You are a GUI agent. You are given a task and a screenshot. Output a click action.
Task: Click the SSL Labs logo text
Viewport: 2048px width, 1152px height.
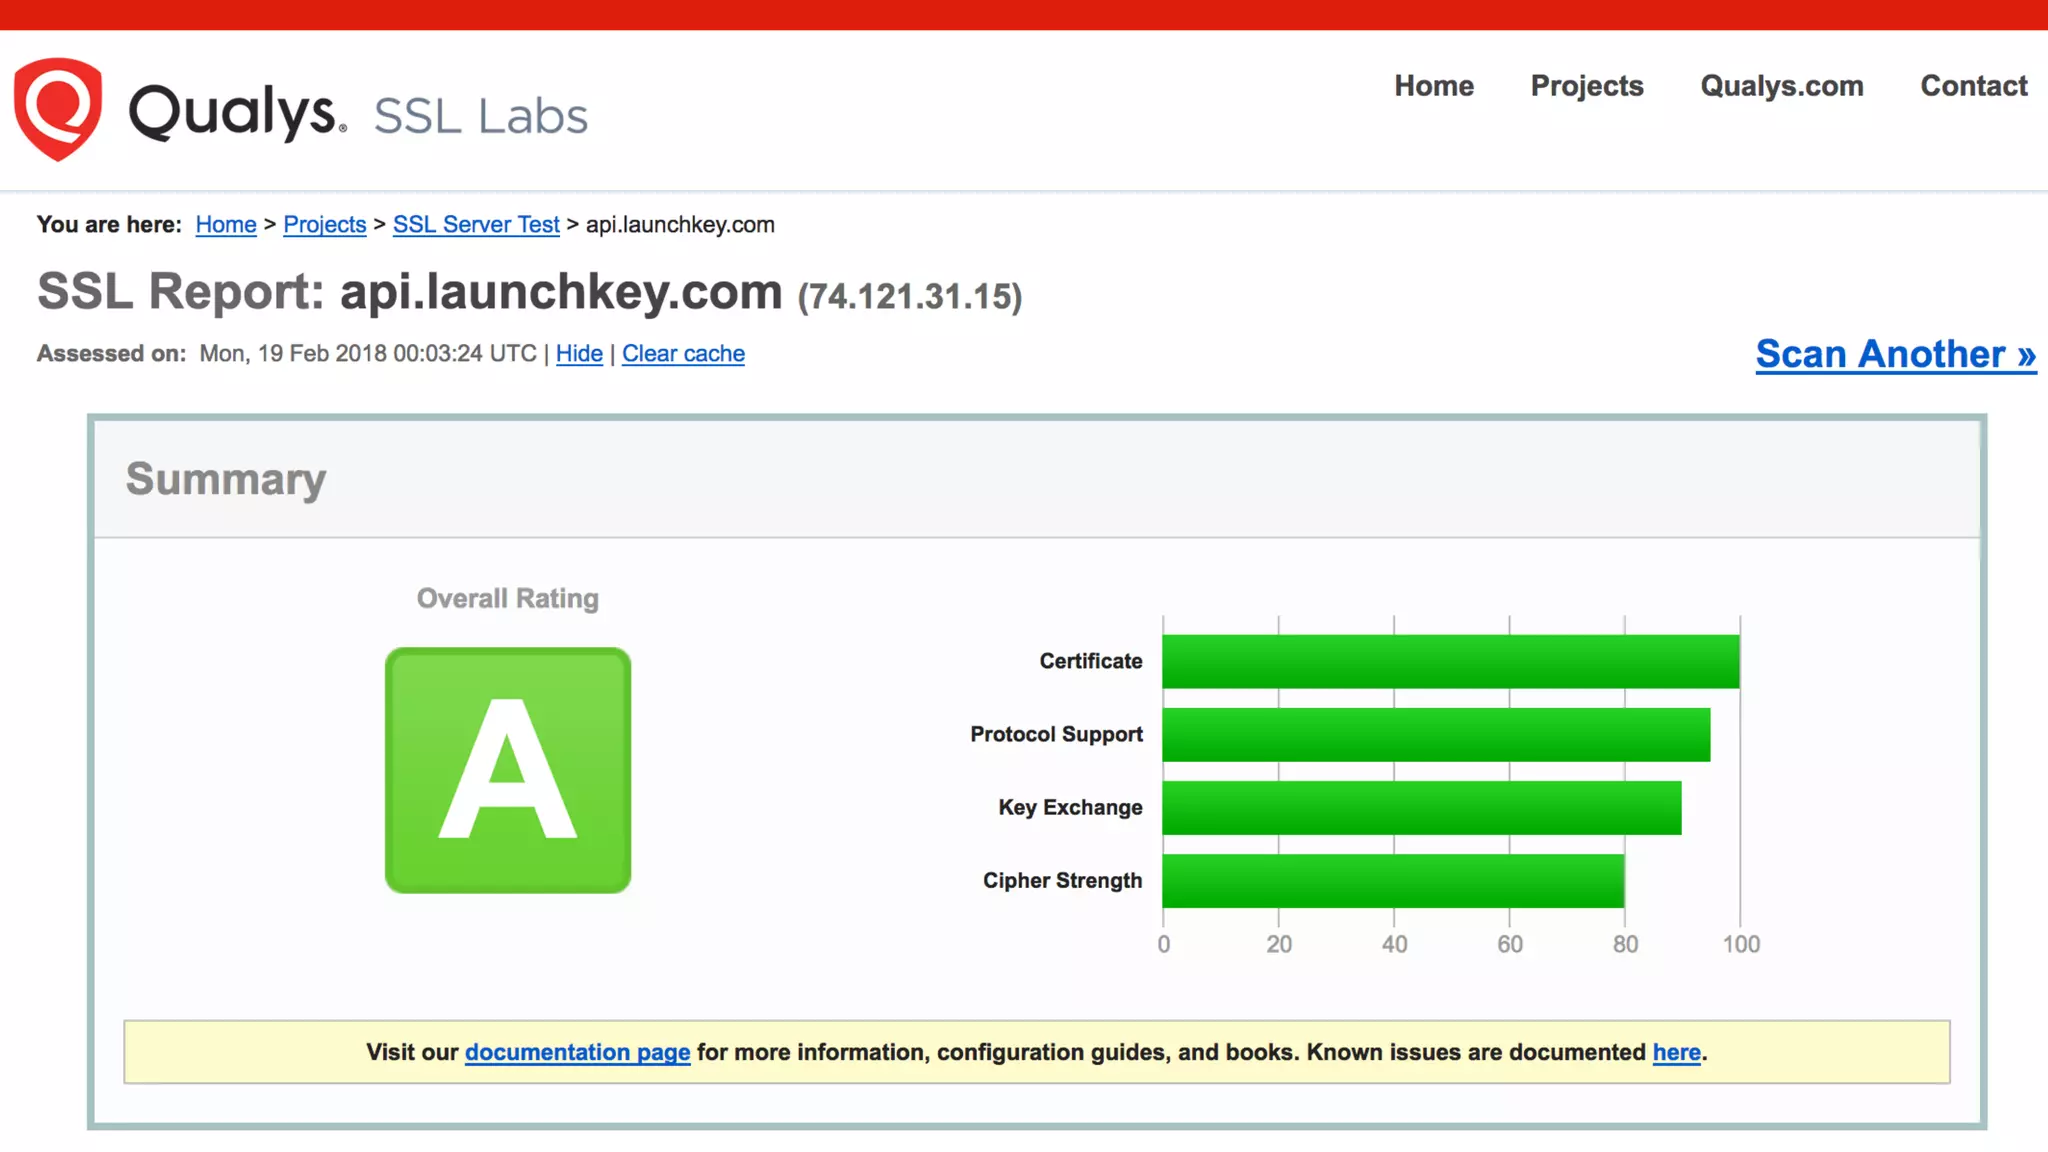click(x=480, y=116)
